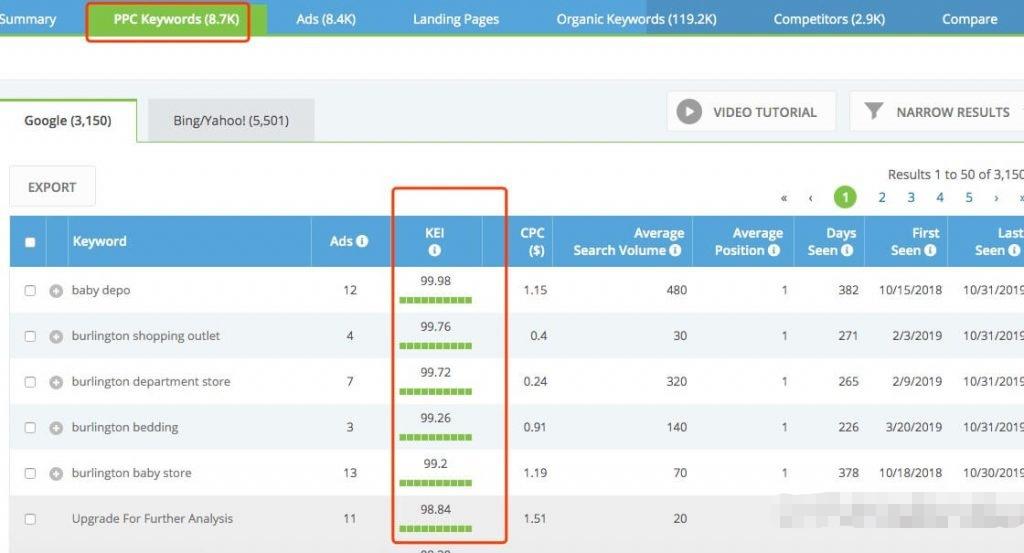Click the KEI bar for burlington bedding

(436, 437)
